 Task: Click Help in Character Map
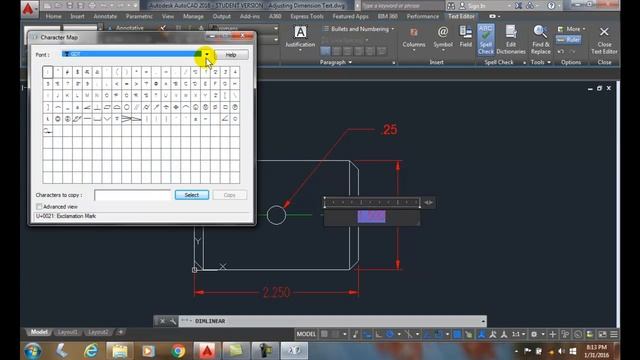pyautogui.click(x=231, y=55)
